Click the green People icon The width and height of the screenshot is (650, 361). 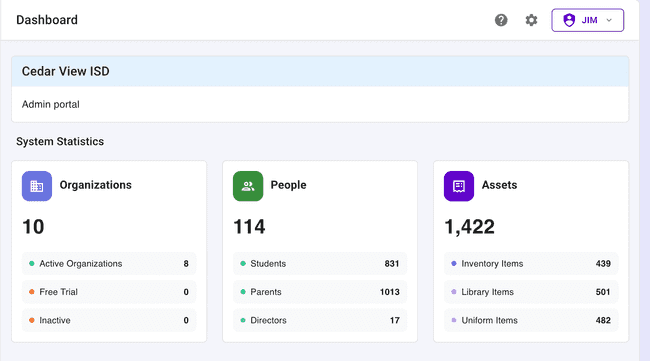click(x=248, y=186)
